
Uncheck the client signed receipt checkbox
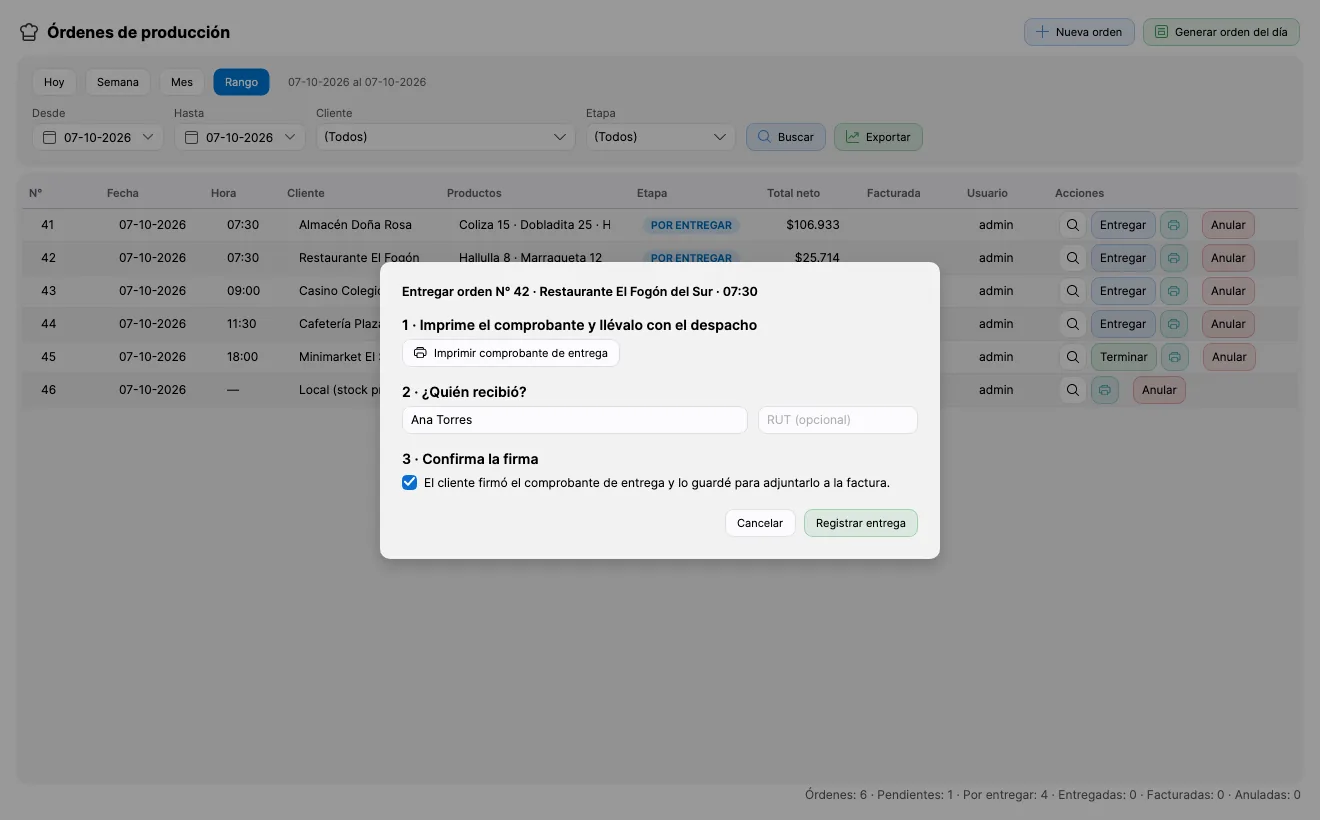[409, 483]
